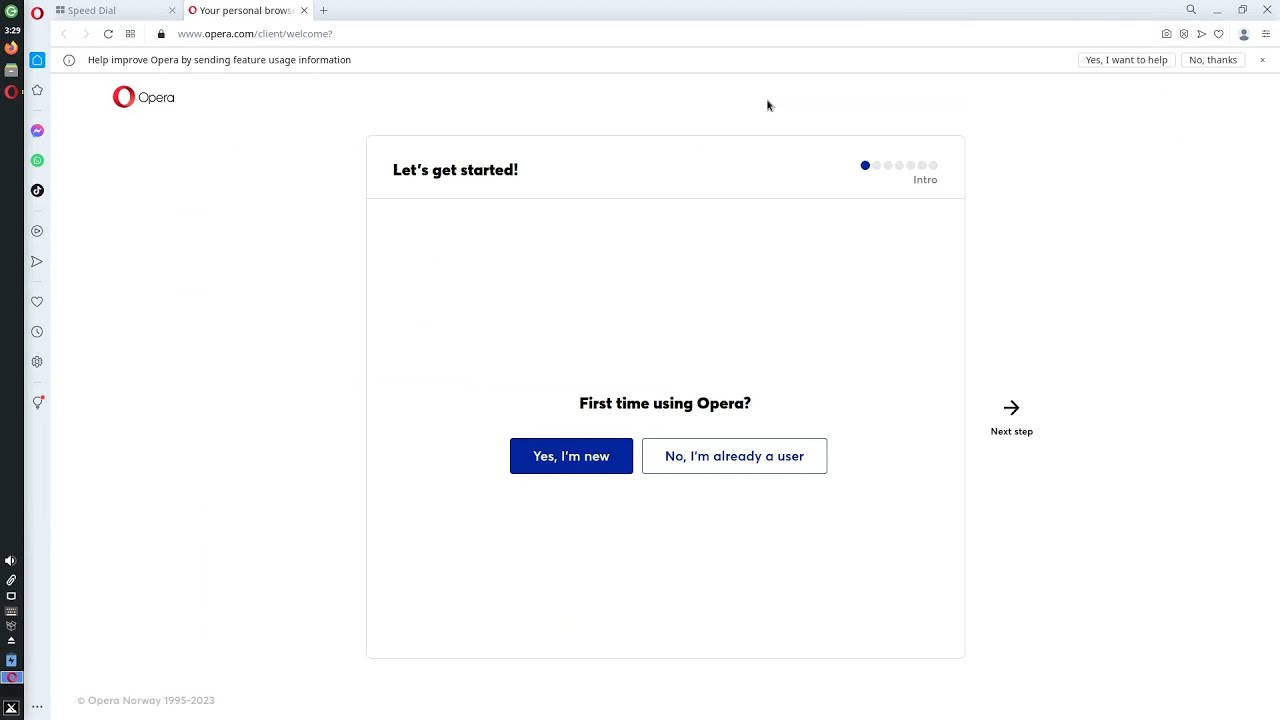Open My Flow arrow in sidebar
Image resolution: width=1280 pixels, height=720 pixels.
click(37, 262)
